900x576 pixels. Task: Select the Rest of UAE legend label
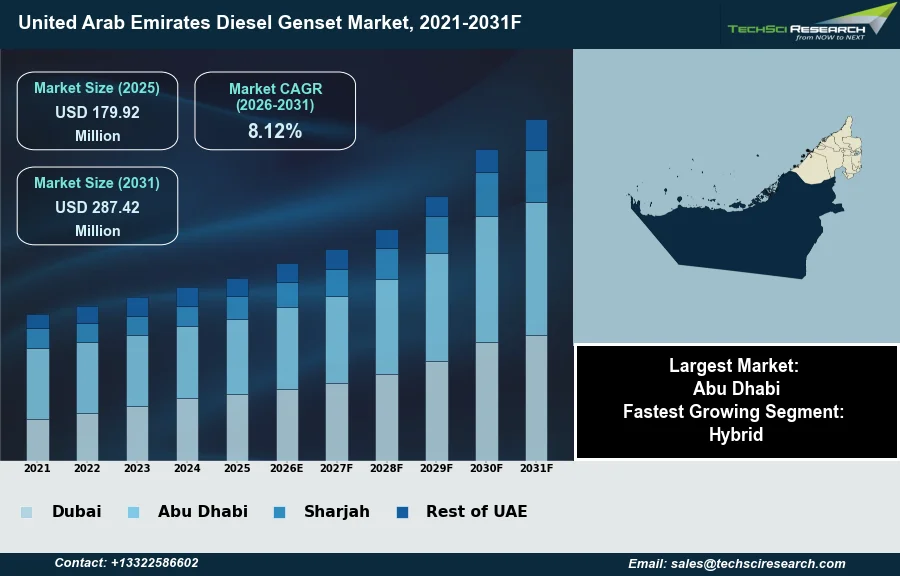(476, 511)
